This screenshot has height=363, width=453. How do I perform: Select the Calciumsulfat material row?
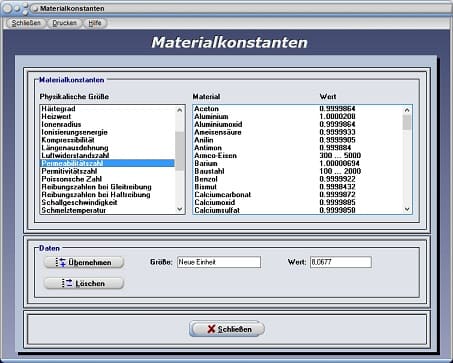tap(298, 210)
